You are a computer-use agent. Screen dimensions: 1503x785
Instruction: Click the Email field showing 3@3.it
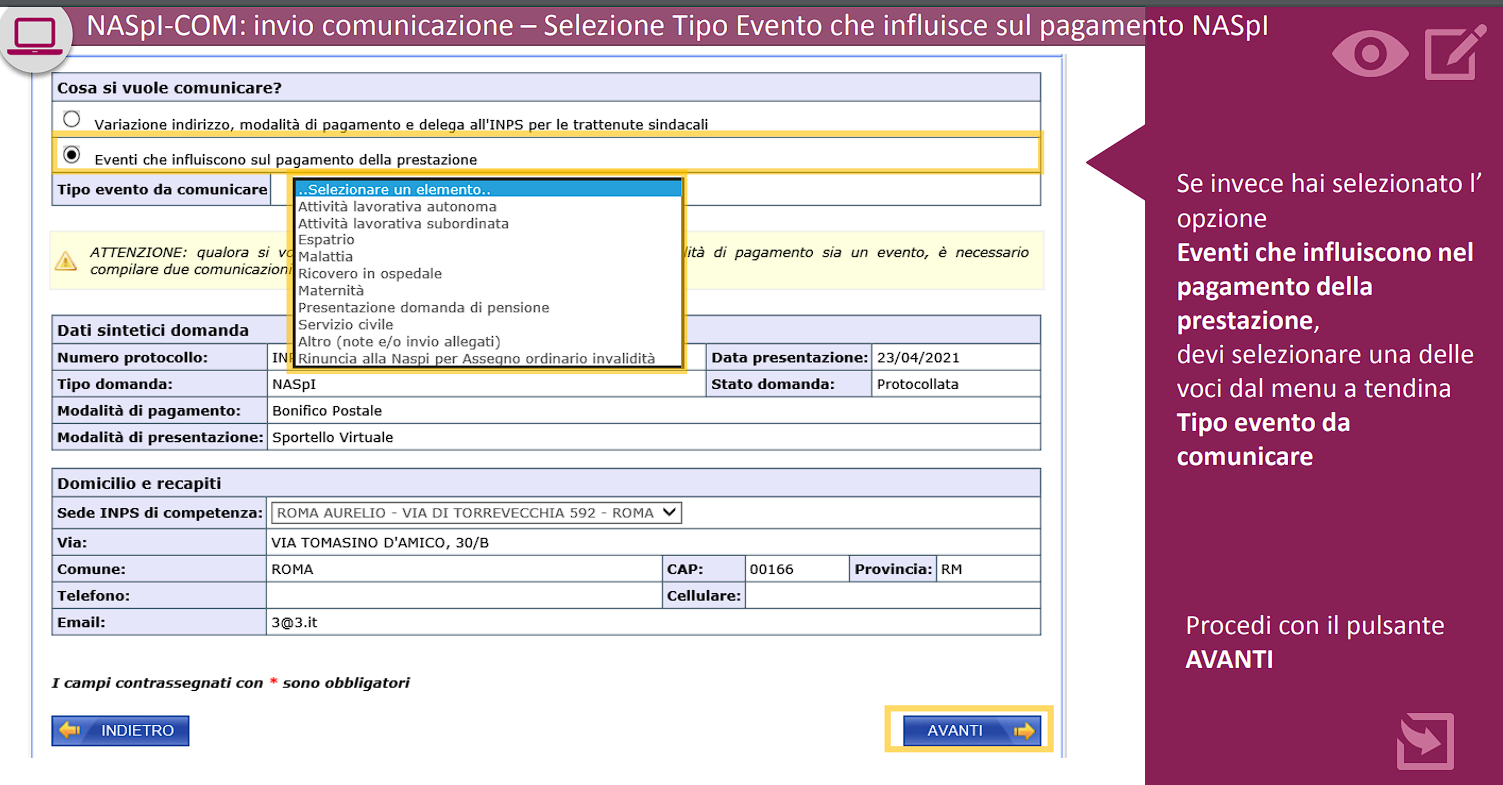point(450,622)
